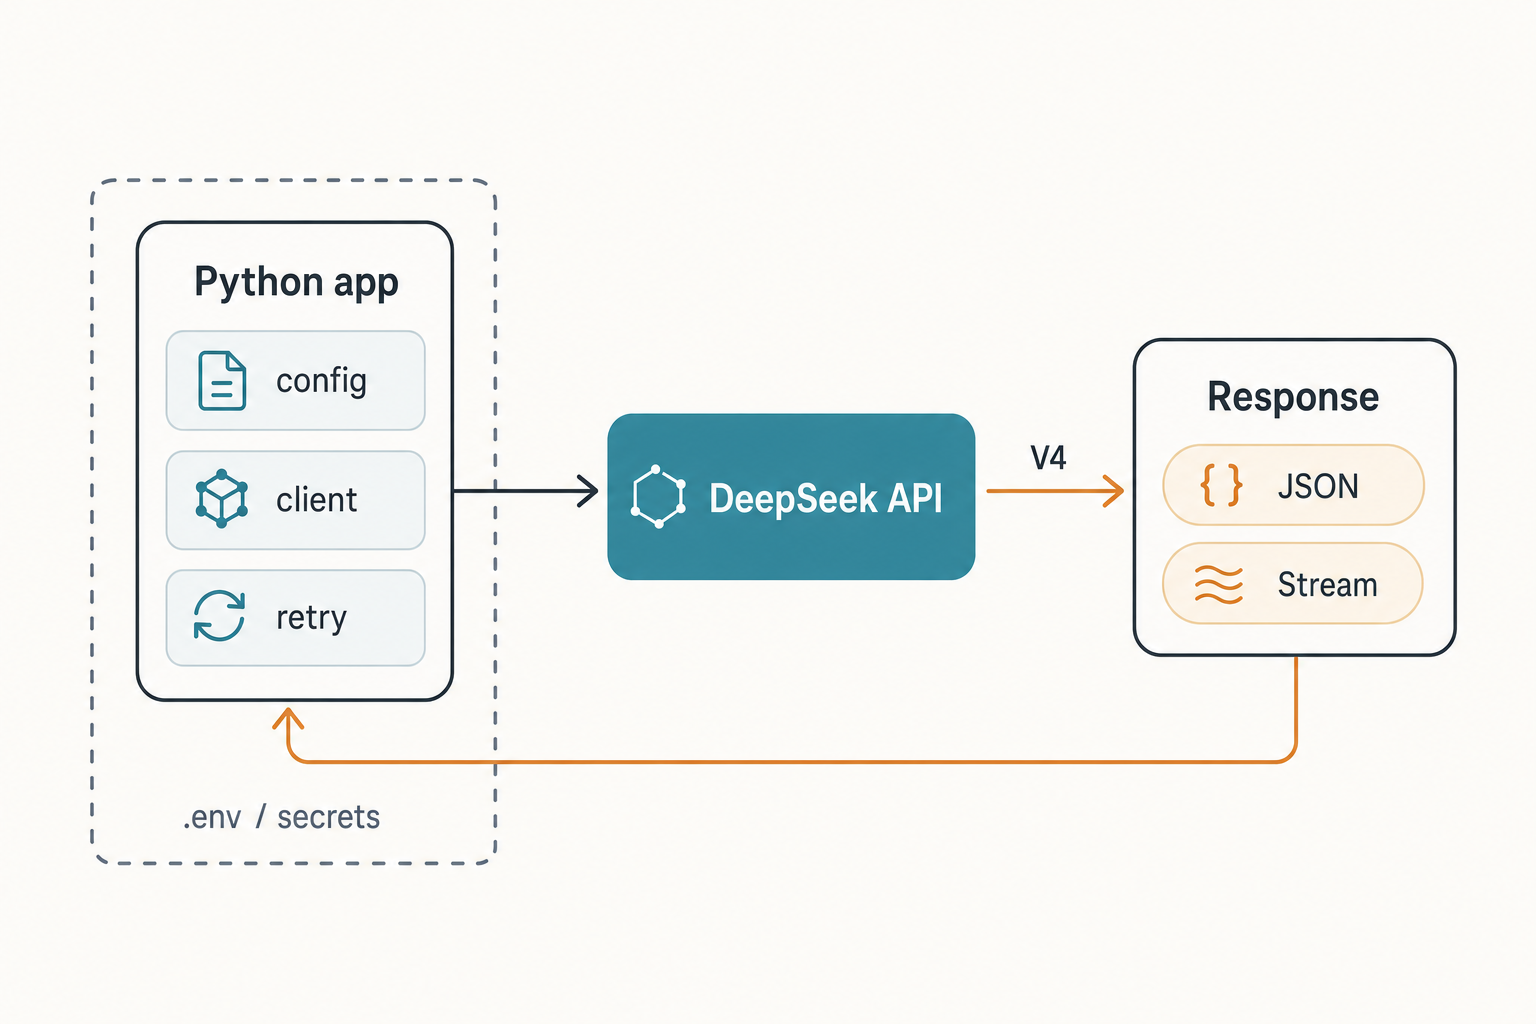Click the .env / secrets caption
The height and width of the screenshot is (1024, 1536).
pos(281,817)
